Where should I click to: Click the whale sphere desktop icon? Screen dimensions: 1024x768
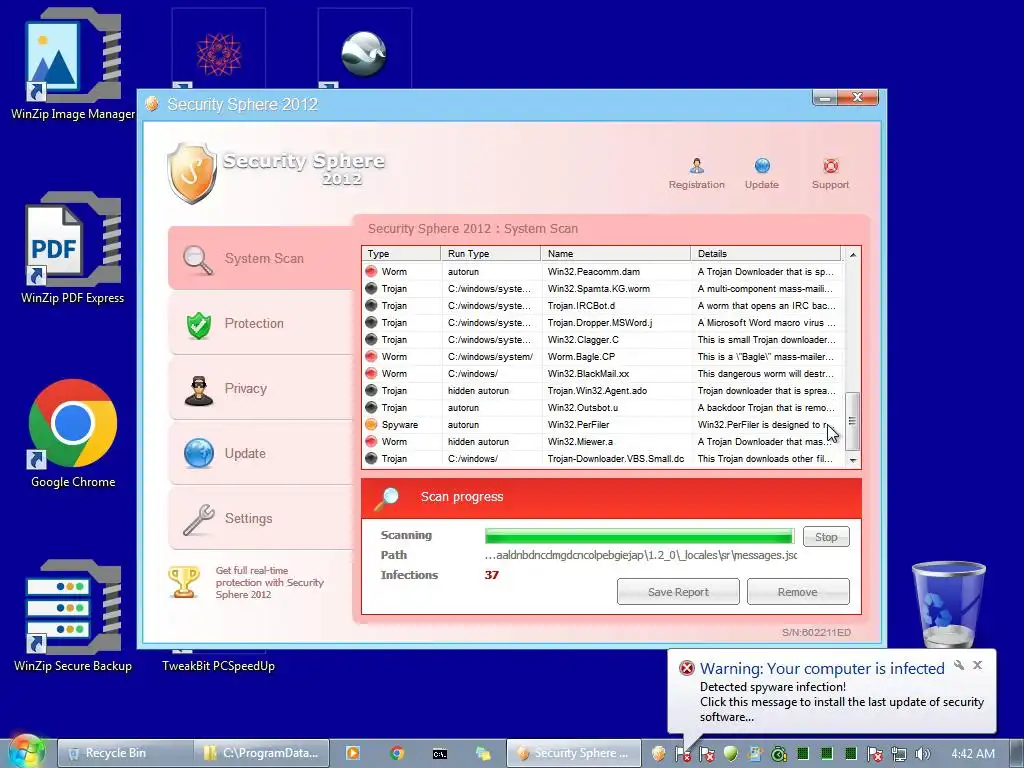(x=364, y=54)
